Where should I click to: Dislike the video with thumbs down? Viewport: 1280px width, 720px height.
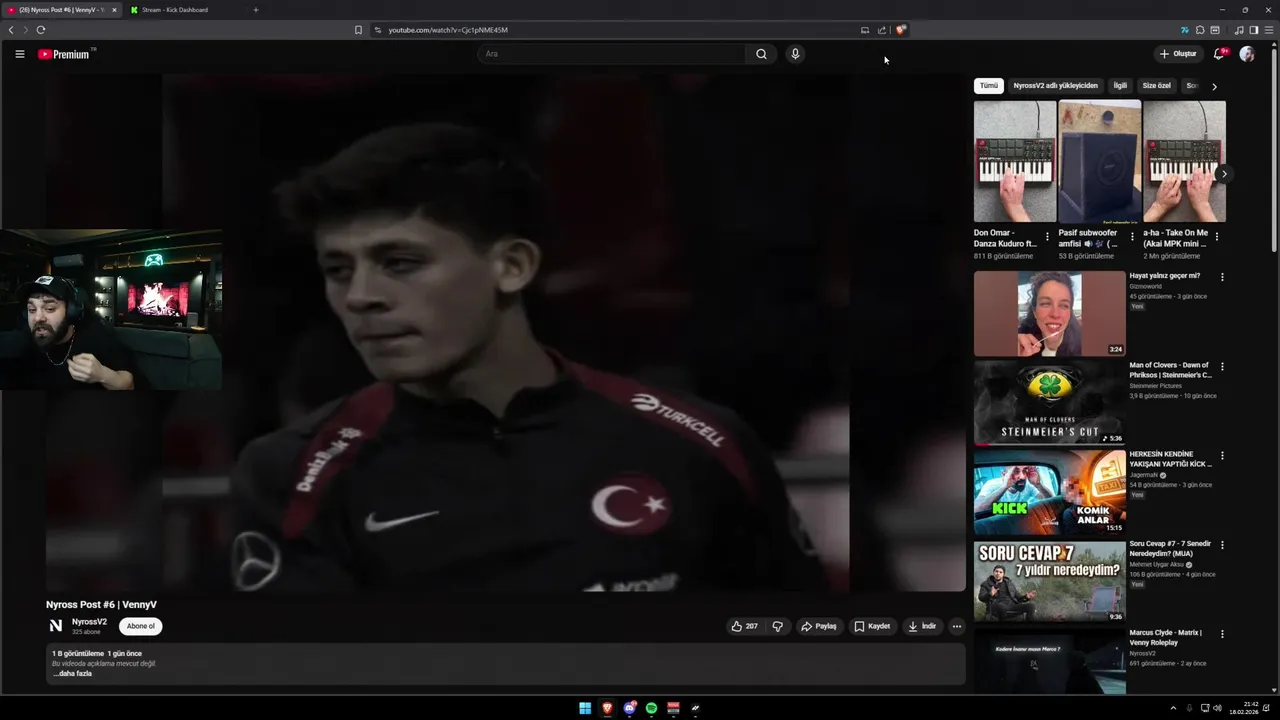tap(777, 626)
